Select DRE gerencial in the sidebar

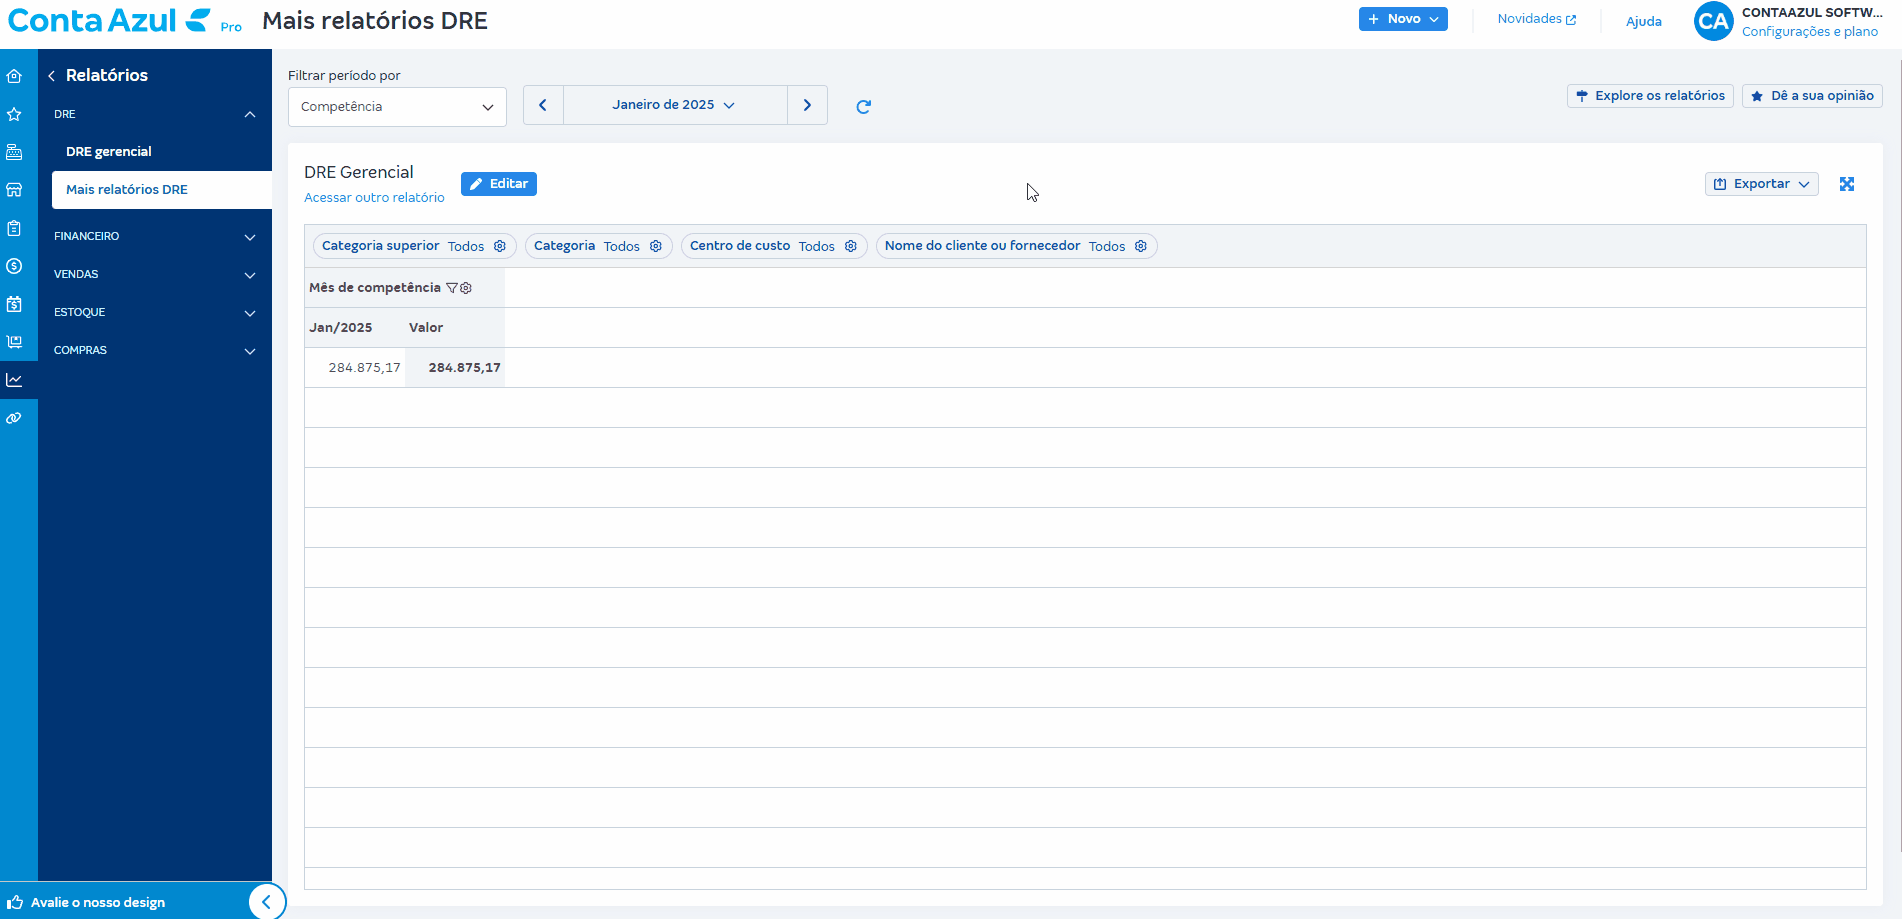[x=109, y=152]
